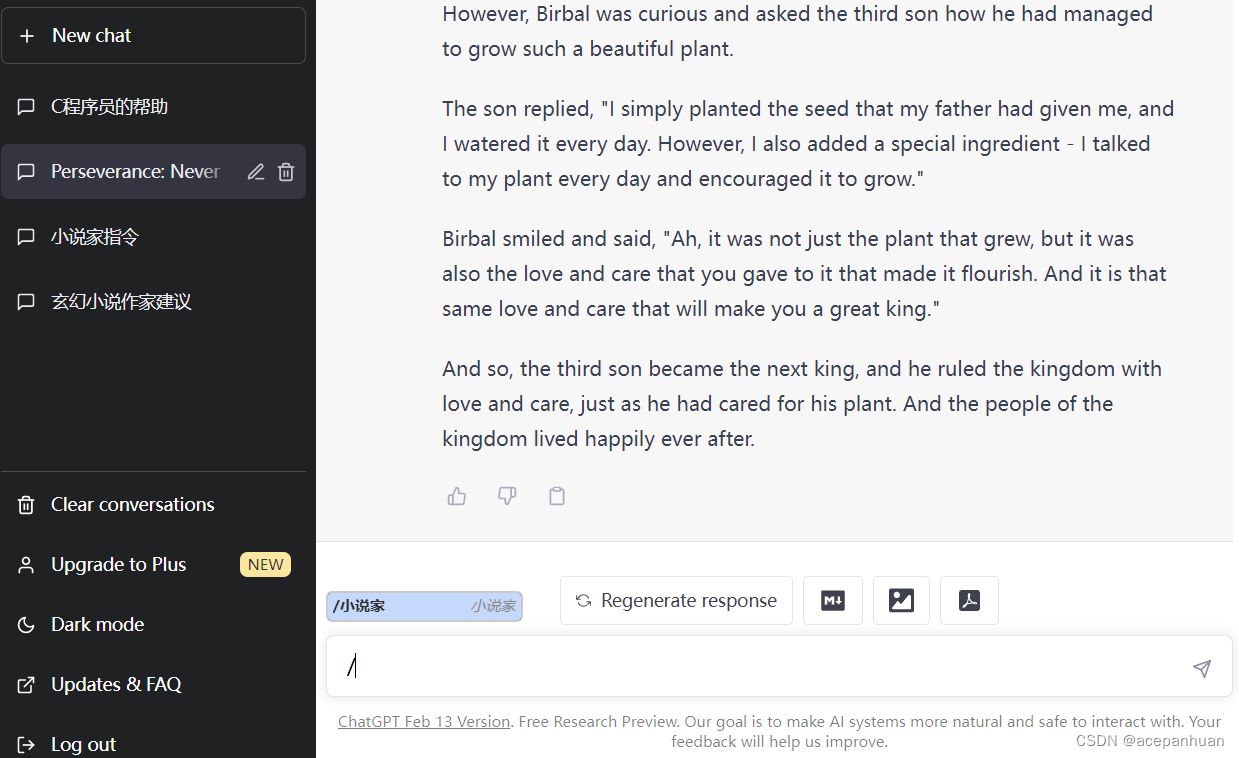
Task: Click chat bubble icon beside 小说家指令
Action: tap(27, 237)
